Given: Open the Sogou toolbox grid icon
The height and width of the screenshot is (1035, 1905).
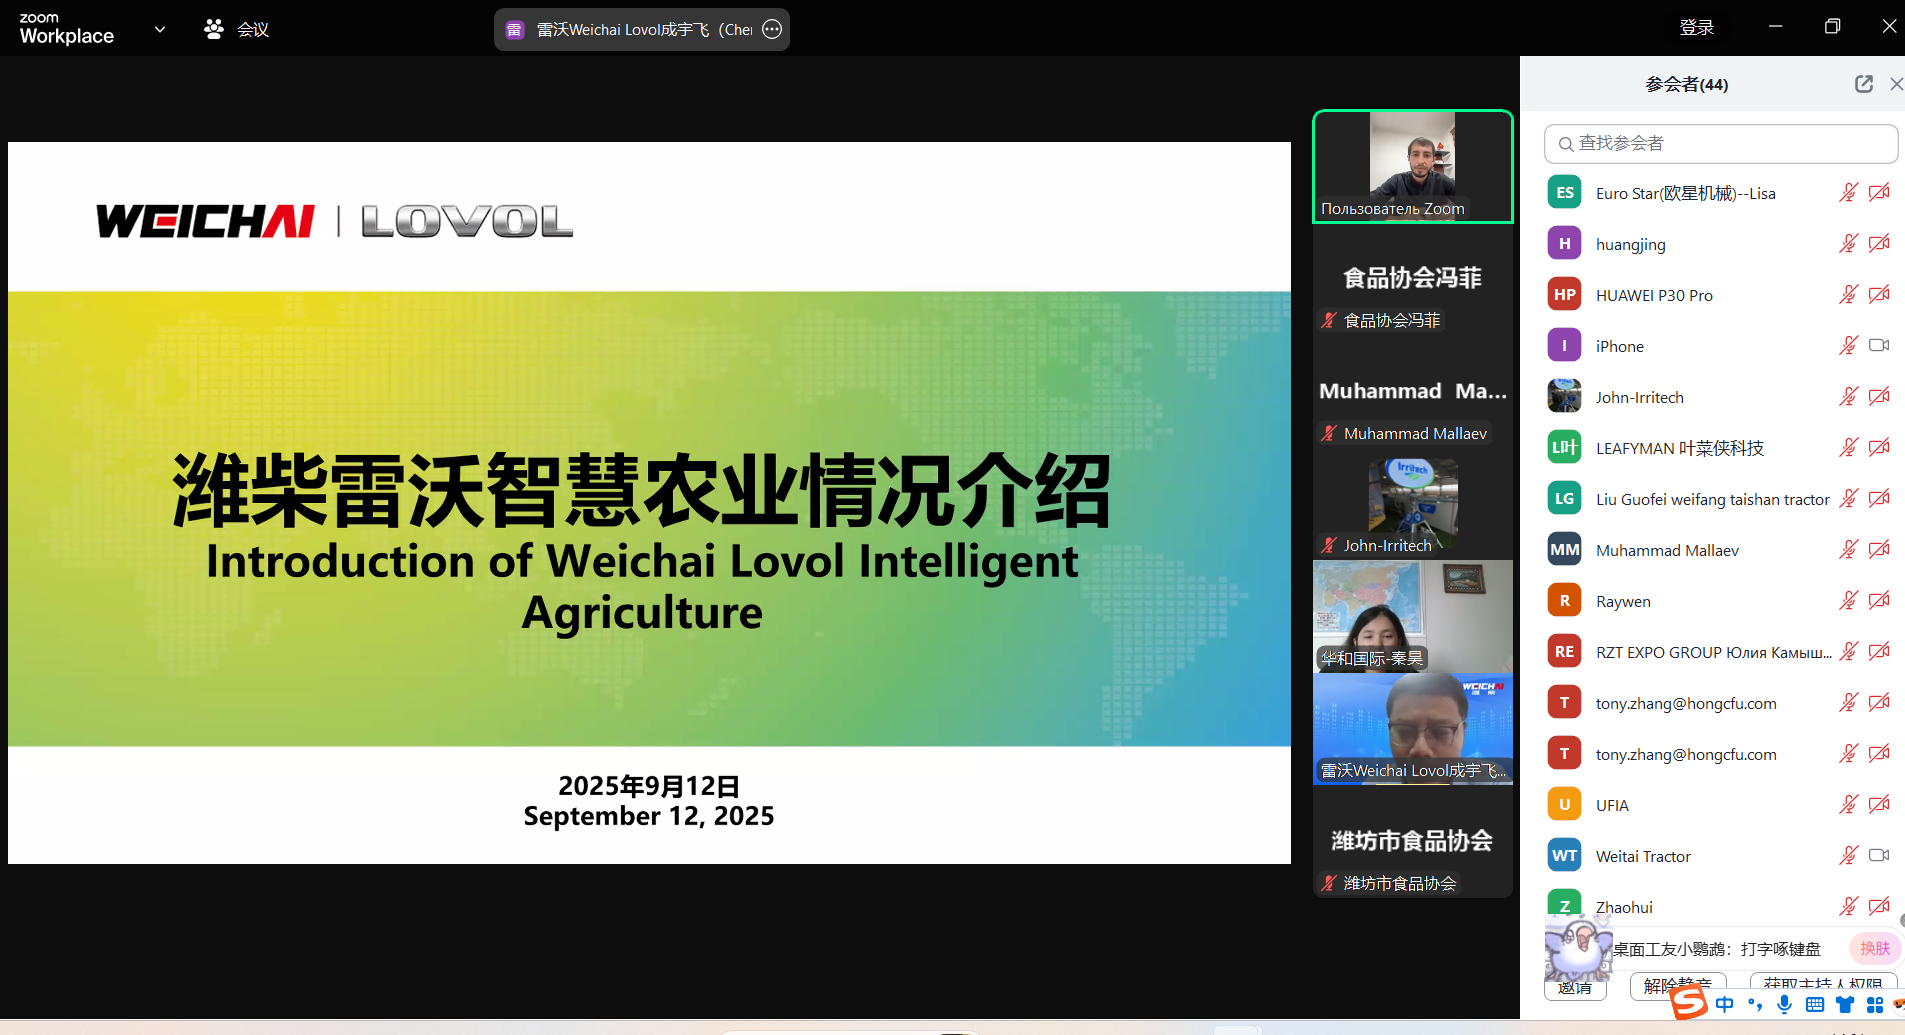Looking at the screenshot, I should [1875, 1004].
